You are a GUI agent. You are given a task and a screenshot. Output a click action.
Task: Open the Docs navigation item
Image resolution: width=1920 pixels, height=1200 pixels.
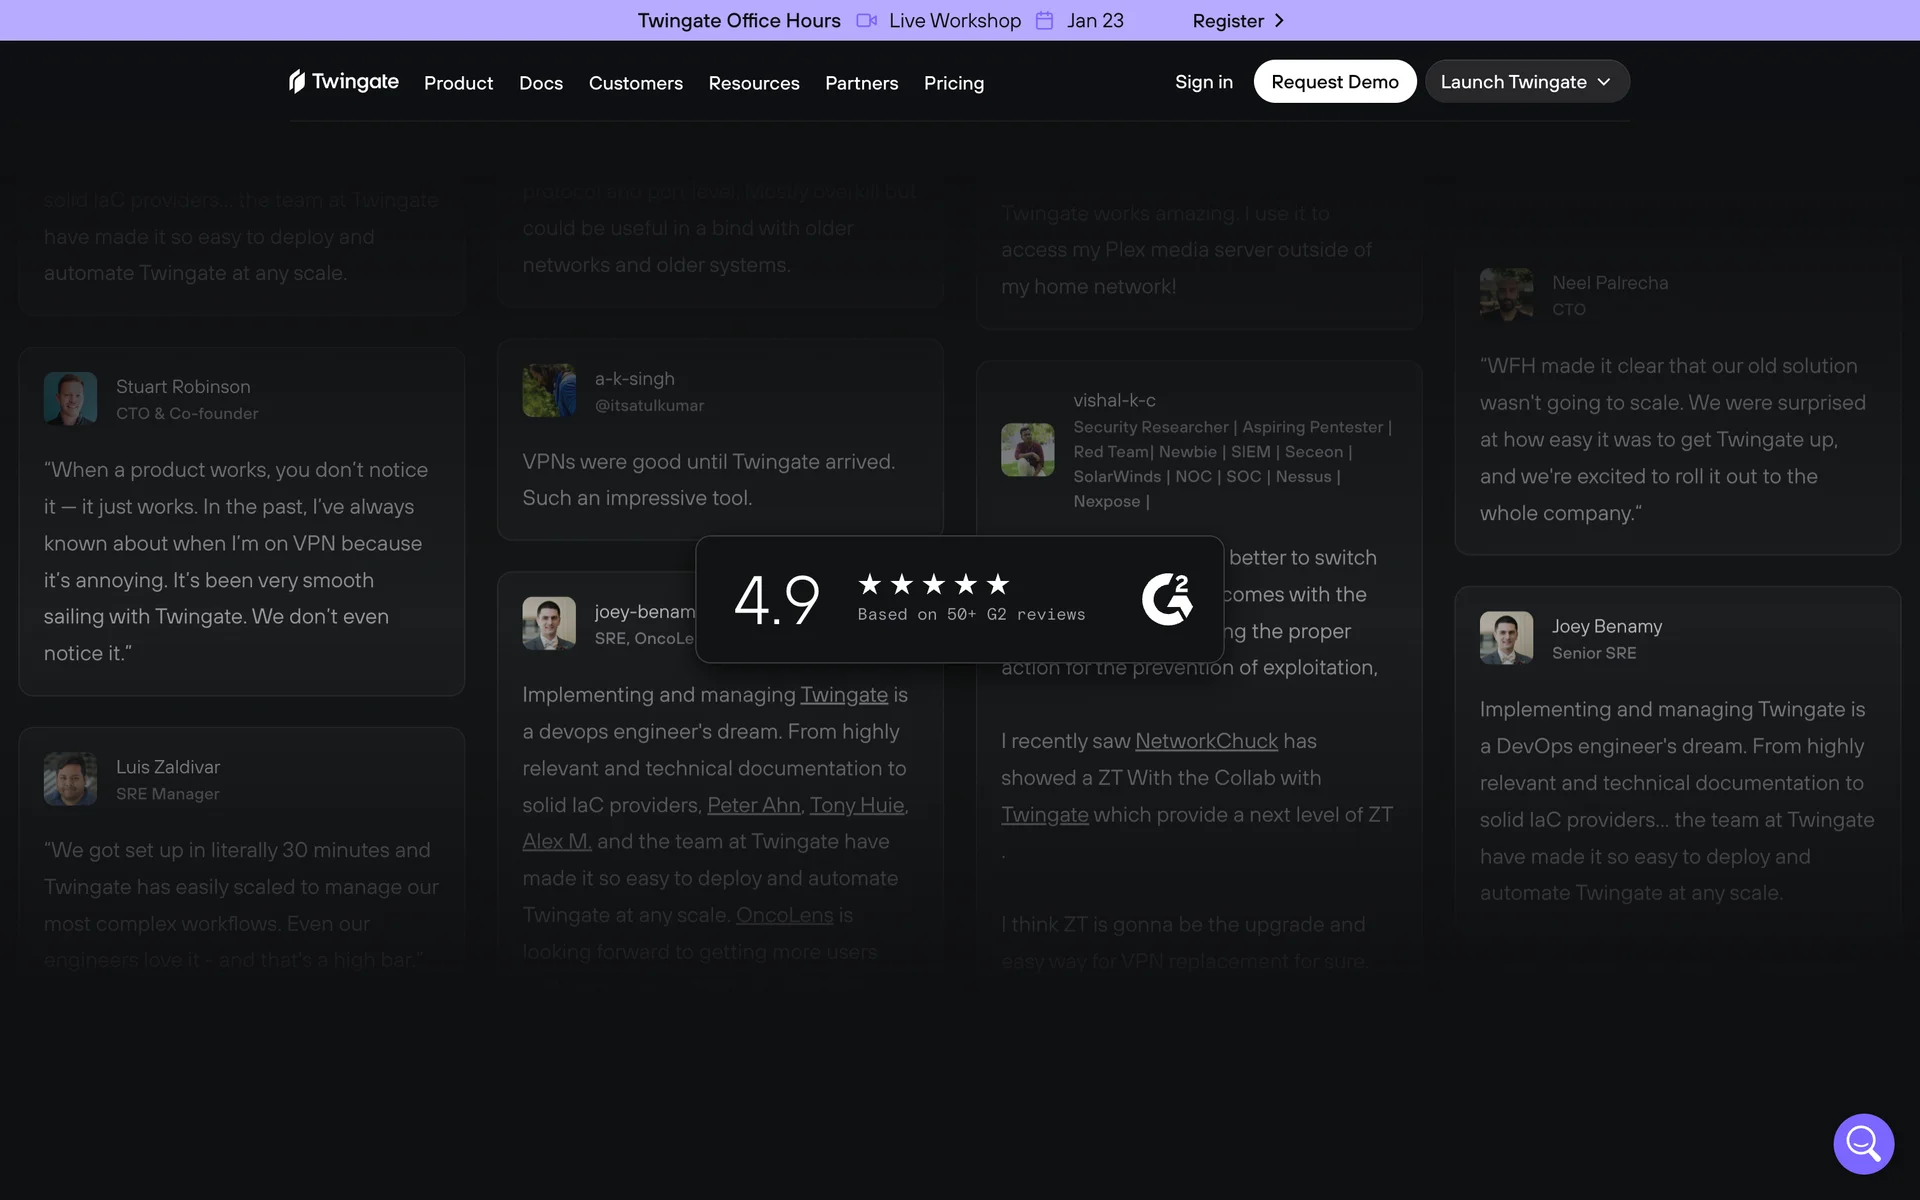click(540, 83)
